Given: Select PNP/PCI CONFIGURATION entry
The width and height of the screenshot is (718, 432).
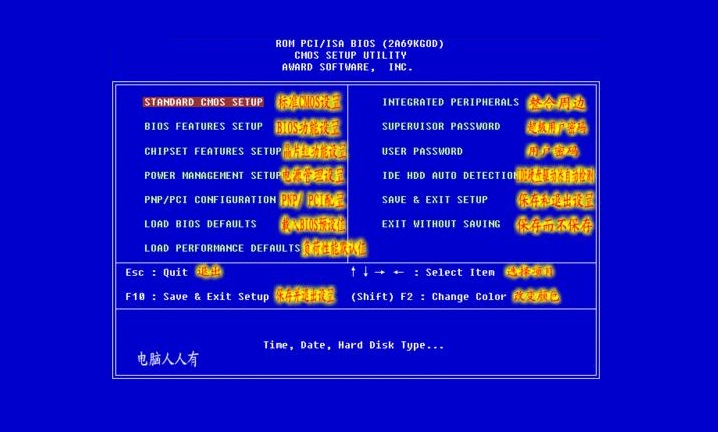Looking at the screenshot, I should point(210,200).
